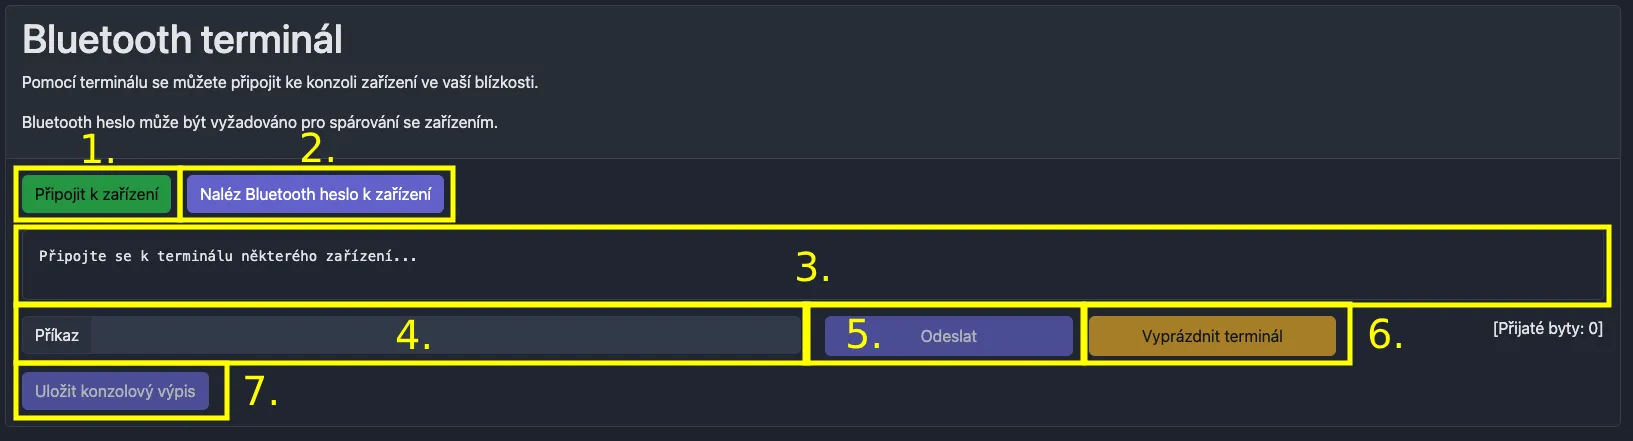Click the yellow annotation number 1

[97, 150]
